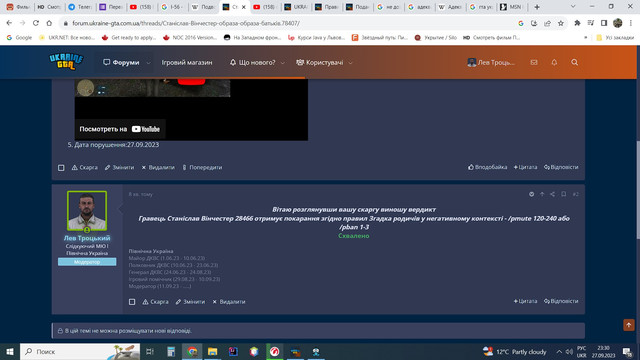The image size is (640, 360).
Task: Bookmark this page with Chrome star icon
Action: click(x=561, y=23)
